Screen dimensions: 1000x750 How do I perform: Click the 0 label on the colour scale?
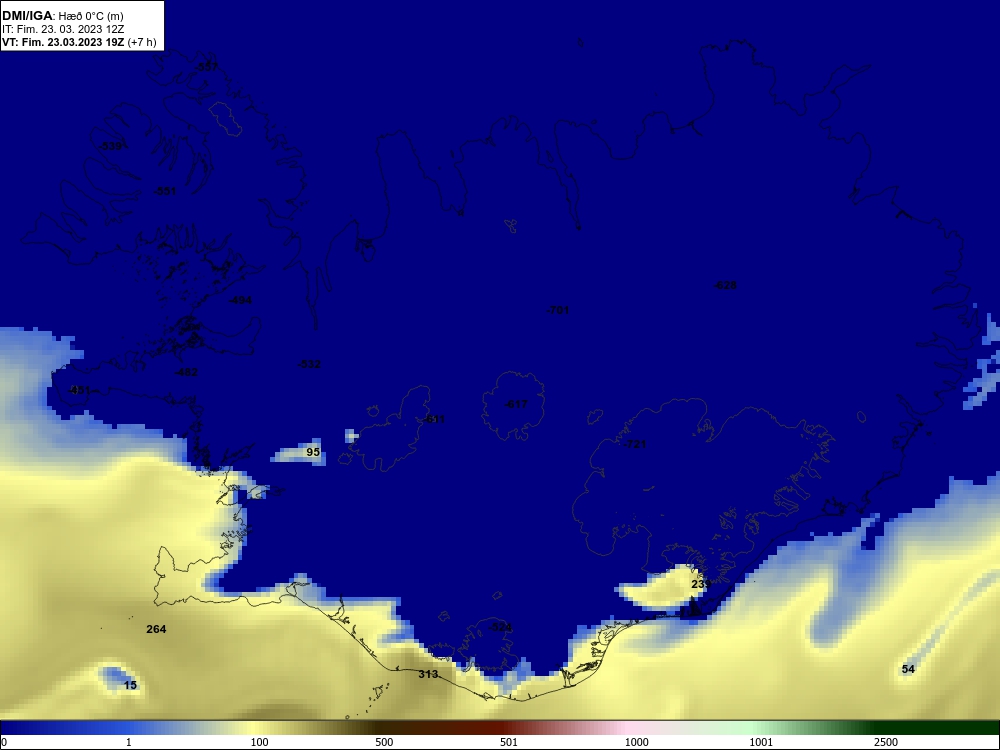click(4, 742)
